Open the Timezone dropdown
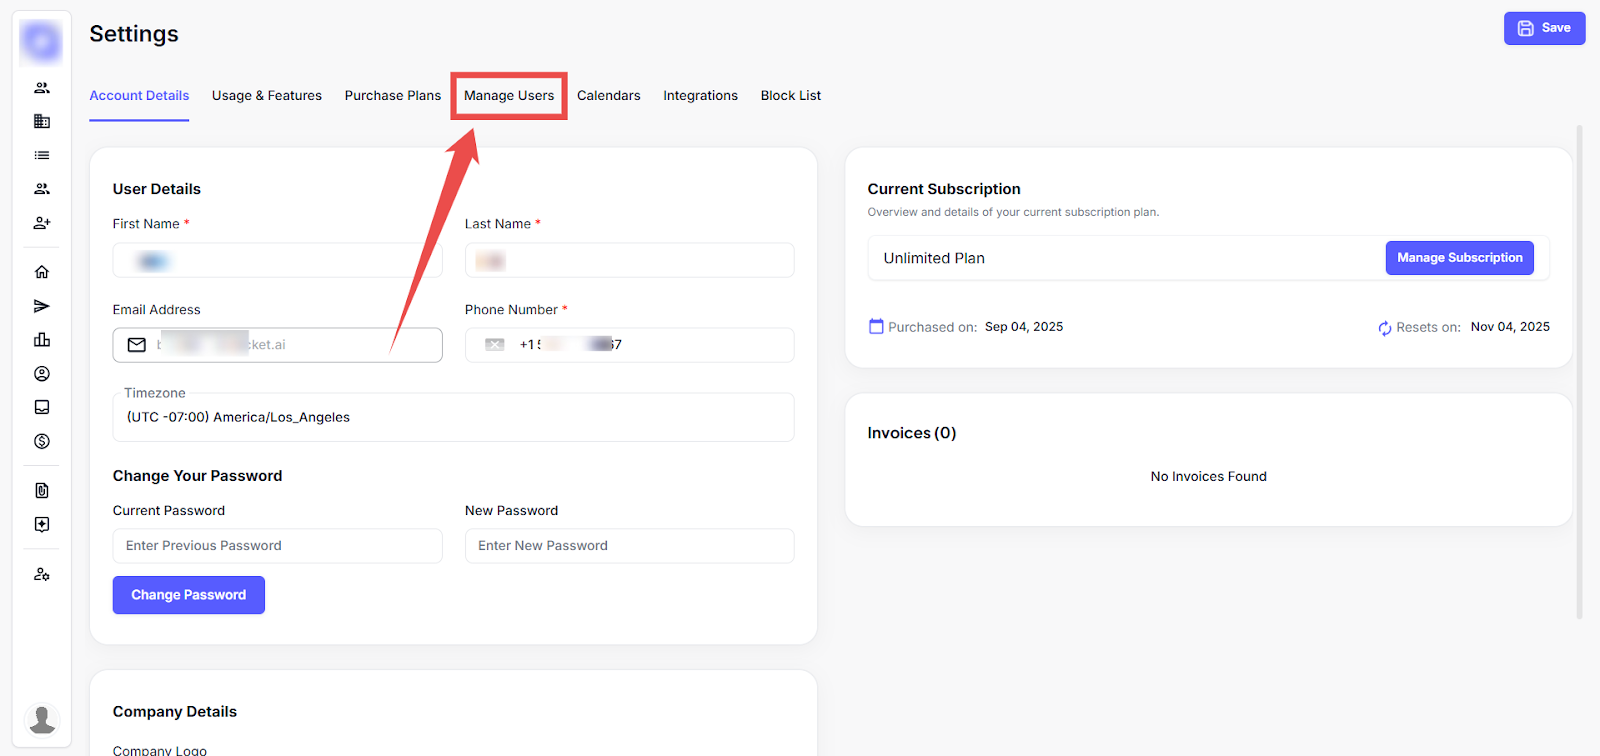Screen dimensions: 1600x756 click(x=453, y=417)
